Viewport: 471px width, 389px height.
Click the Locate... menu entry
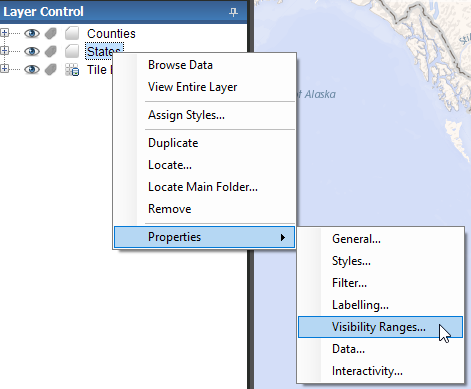coord(204,165)
